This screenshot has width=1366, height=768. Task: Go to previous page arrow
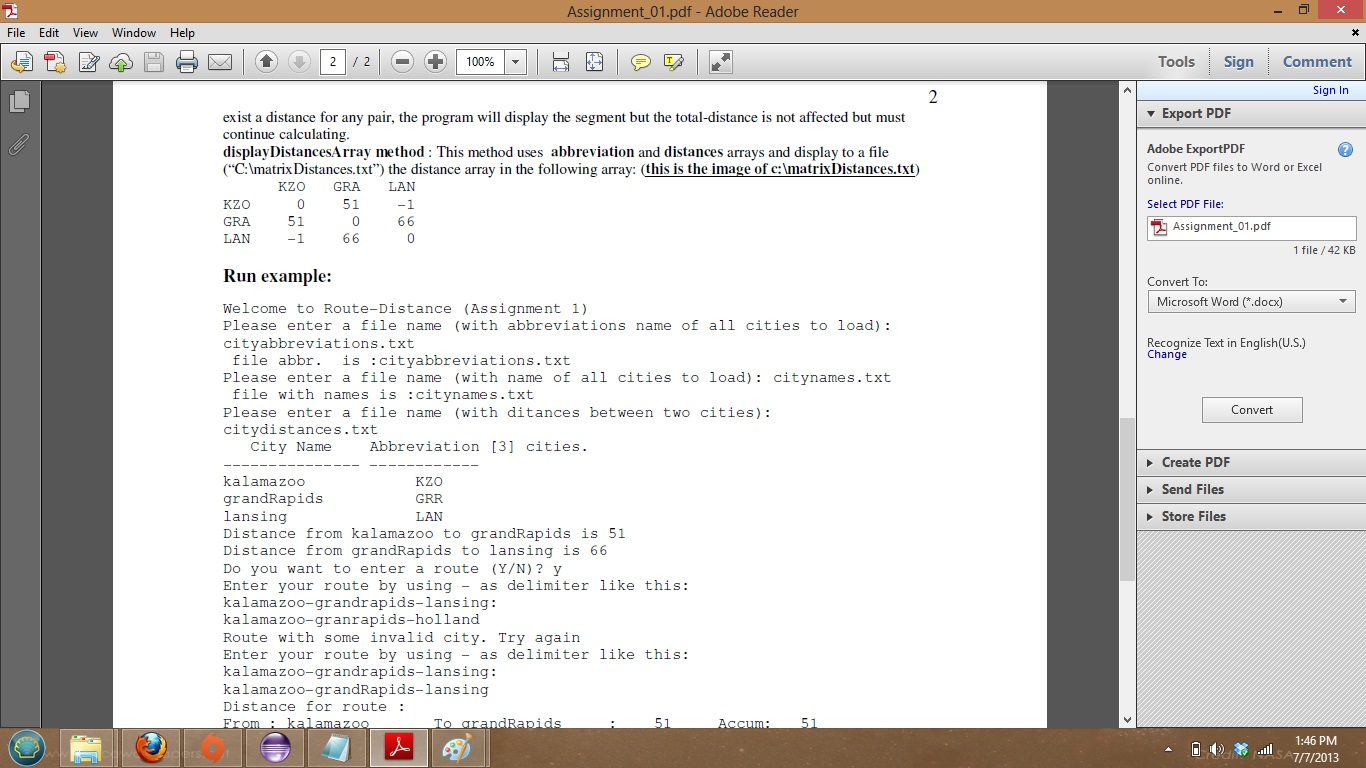coord(266,62)
